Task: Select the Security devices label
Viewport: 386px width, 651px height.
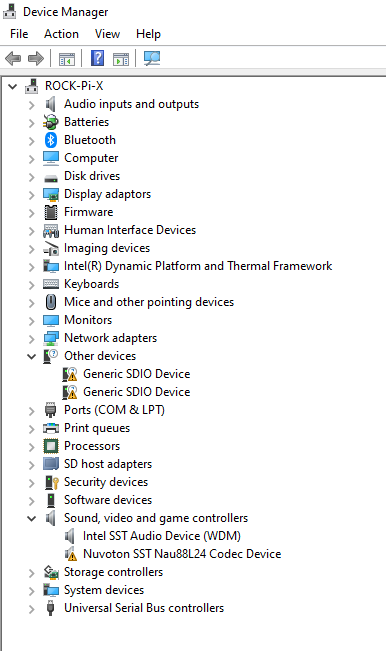Action: click(x=106, y=482)
